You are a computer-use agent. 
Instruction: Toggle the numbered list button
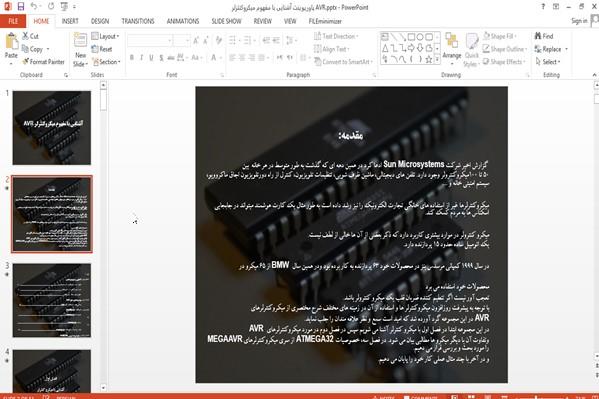pos(247,40)
